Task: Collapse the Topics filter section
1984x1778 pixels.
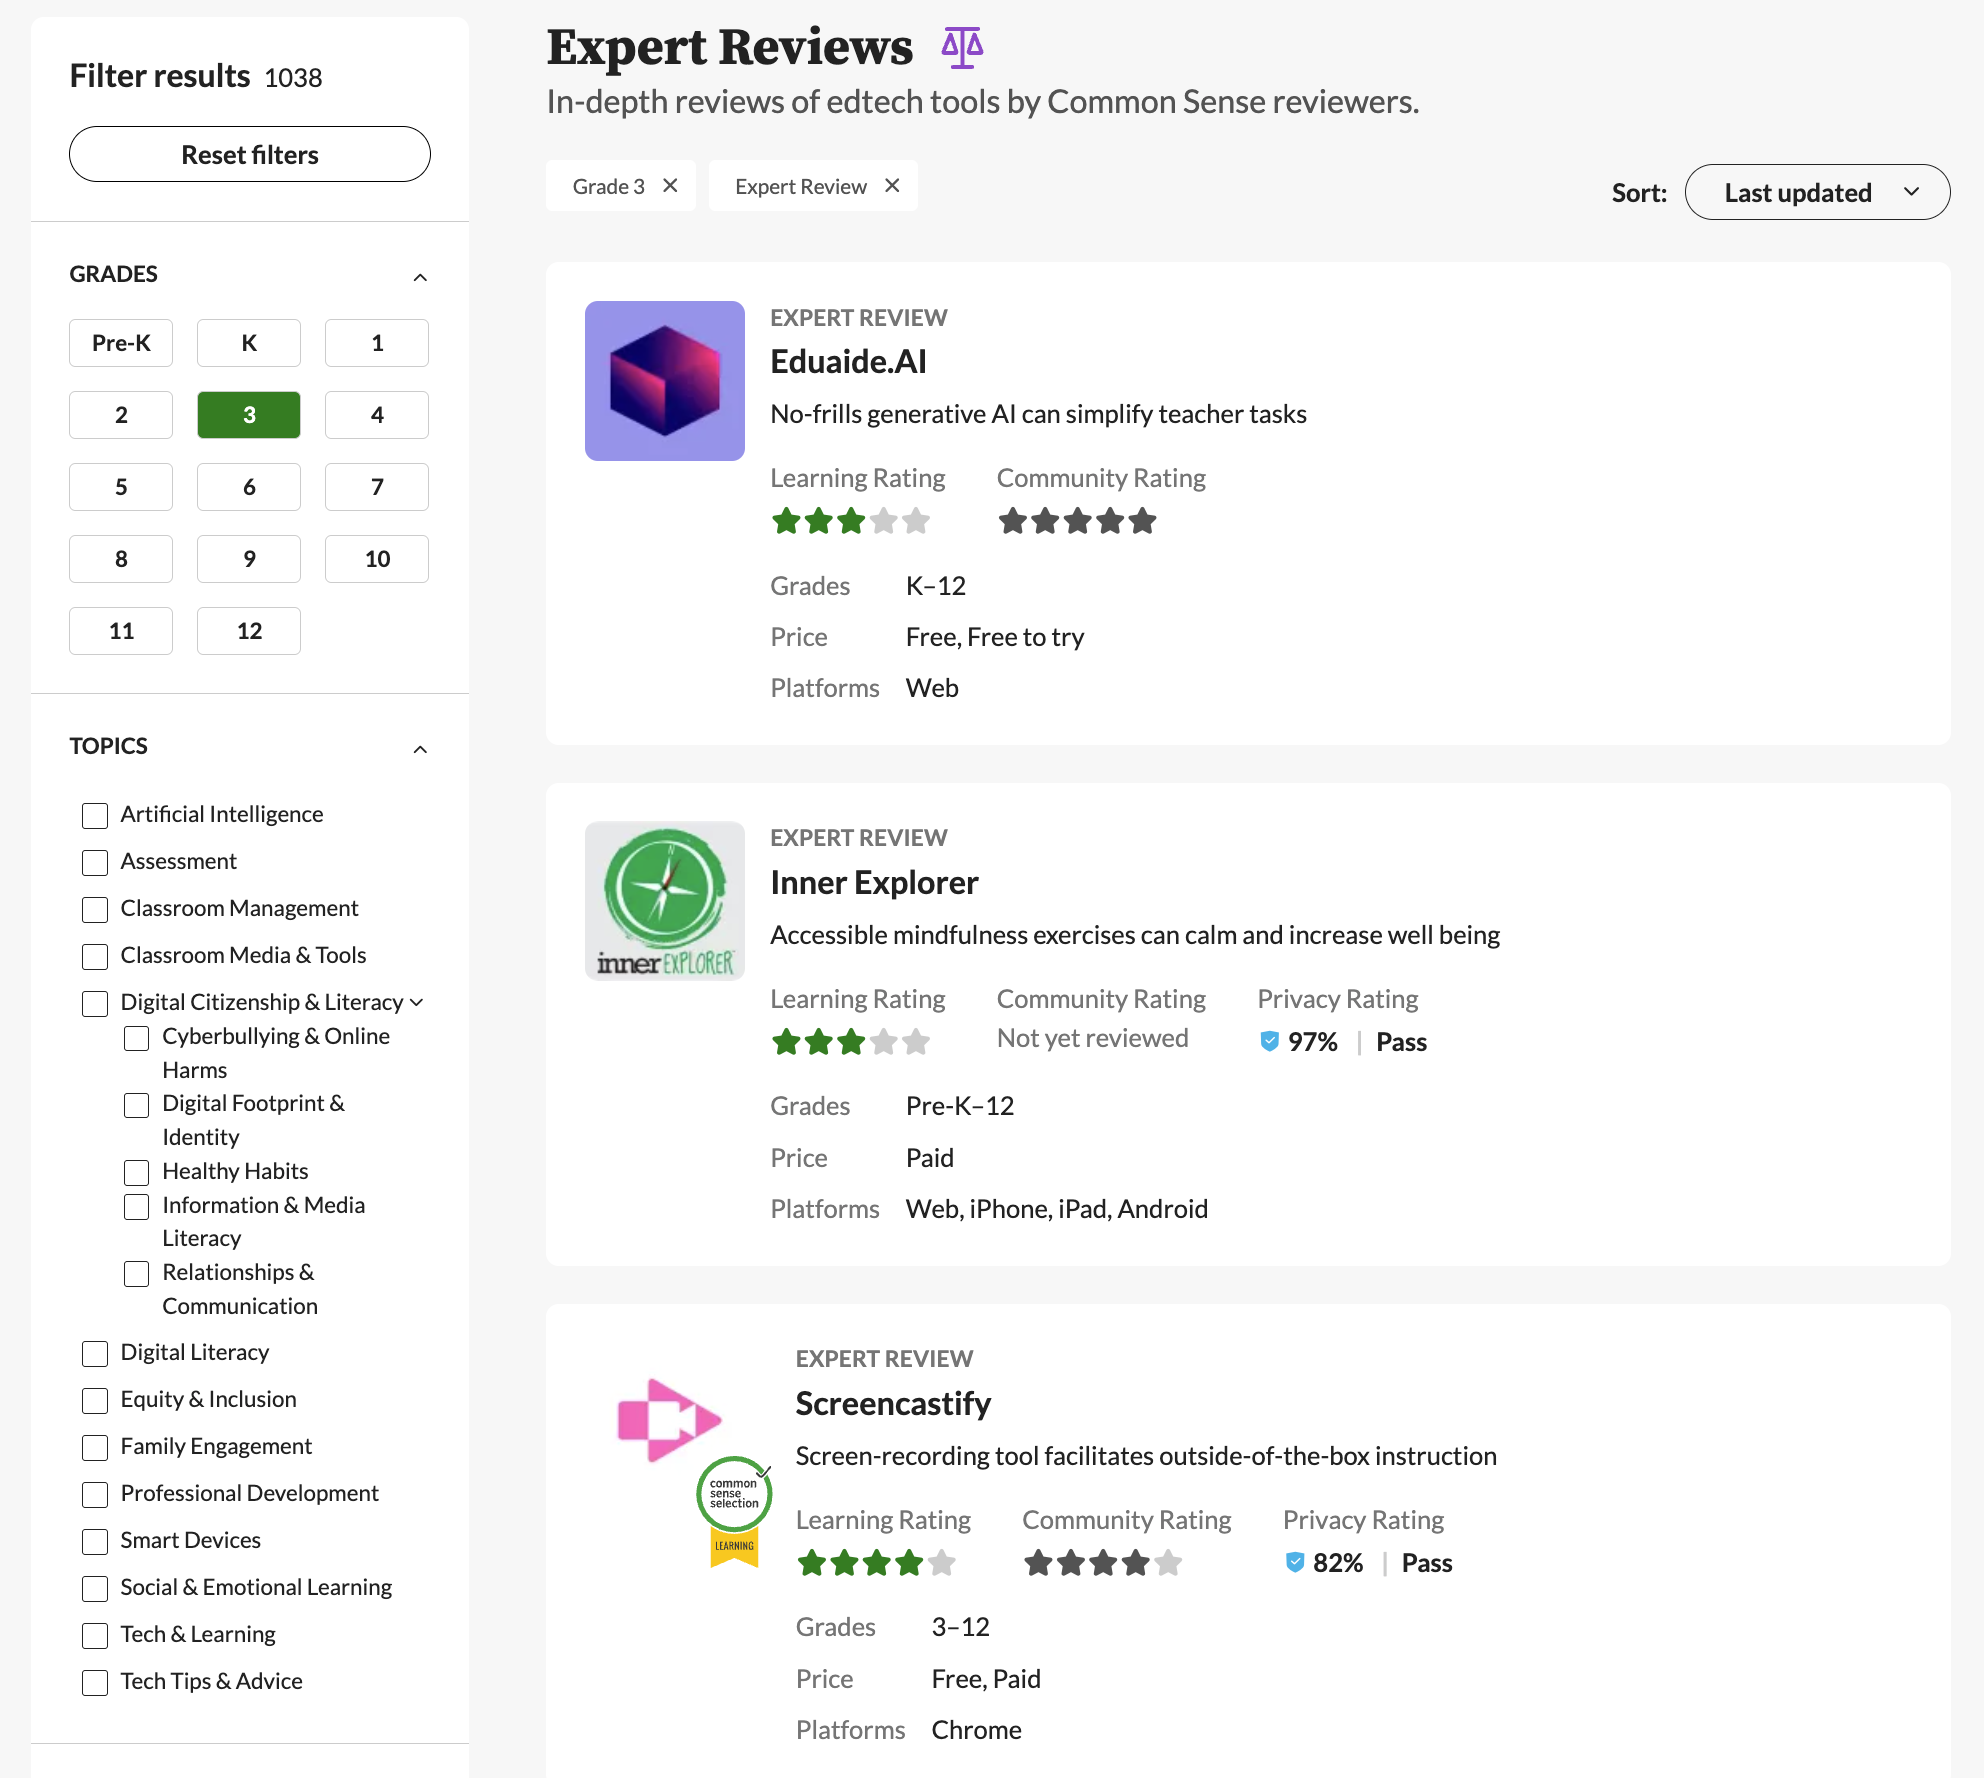Action: click(x=420, y=749)
